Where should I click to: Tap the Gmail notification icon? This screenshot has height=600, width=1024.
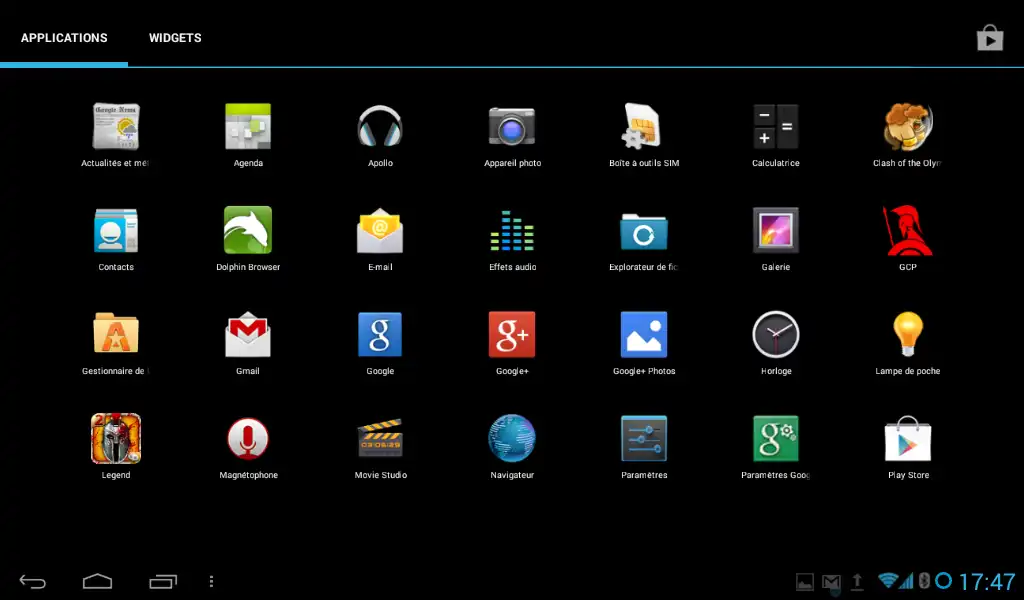[831, 581]
